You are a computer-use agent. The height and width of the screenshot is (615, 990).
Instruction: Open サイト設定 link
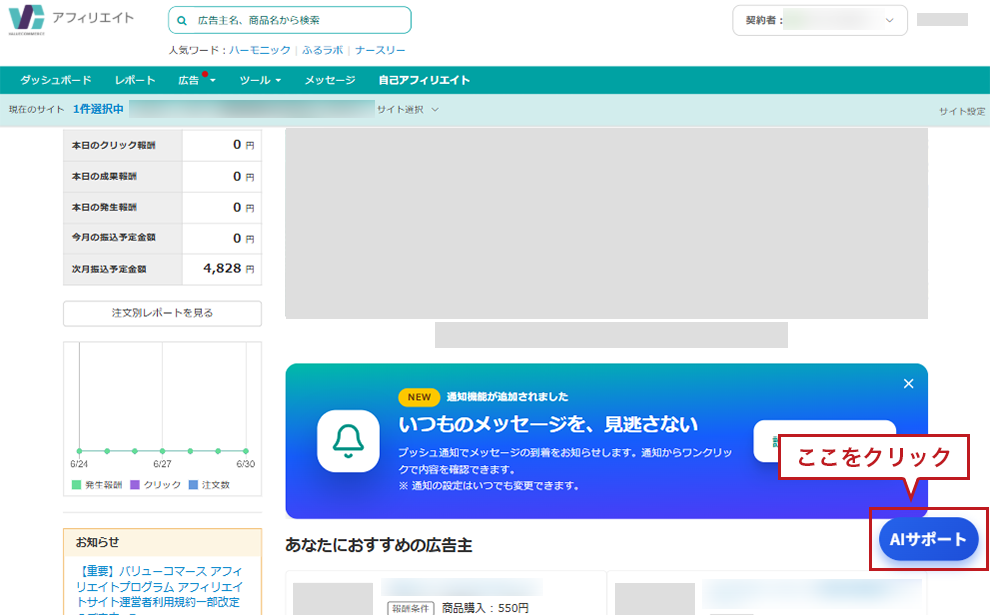tap(962, 111)
